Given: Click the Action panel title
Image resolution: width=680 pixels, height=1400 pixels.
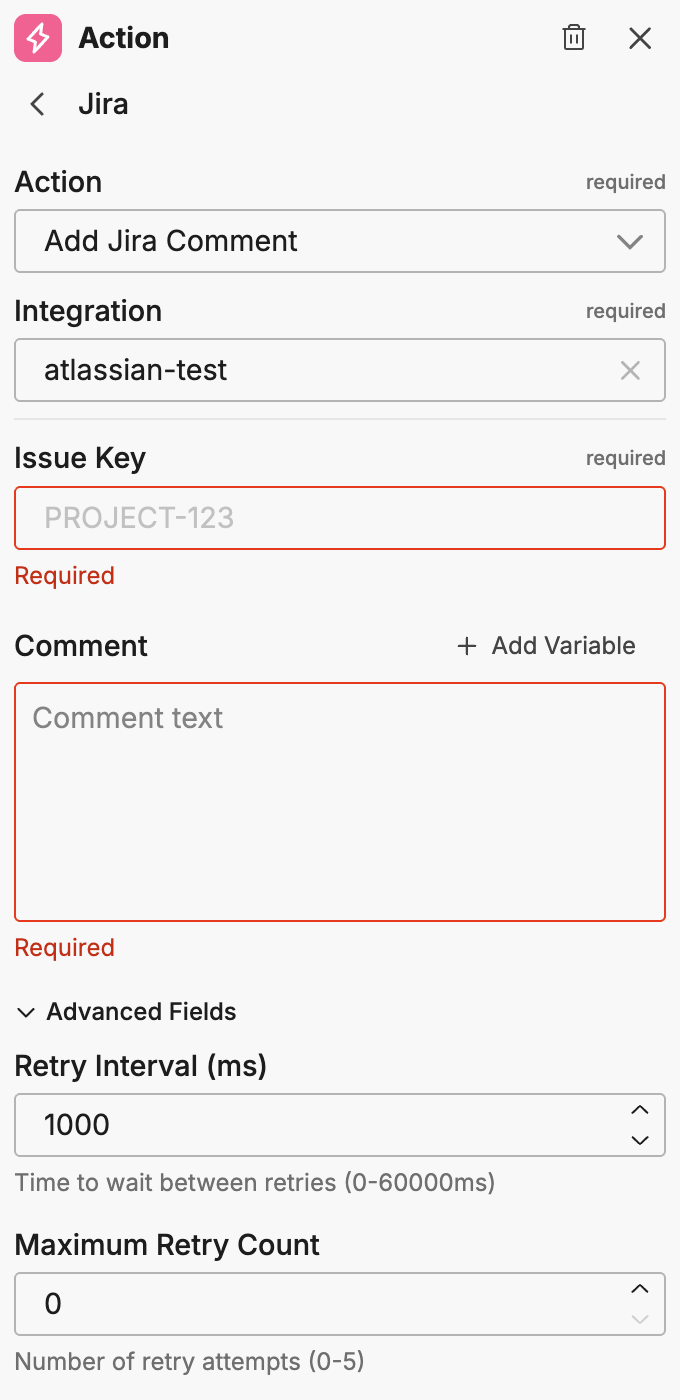Looking at the screenshot, I should click(124, 38).
